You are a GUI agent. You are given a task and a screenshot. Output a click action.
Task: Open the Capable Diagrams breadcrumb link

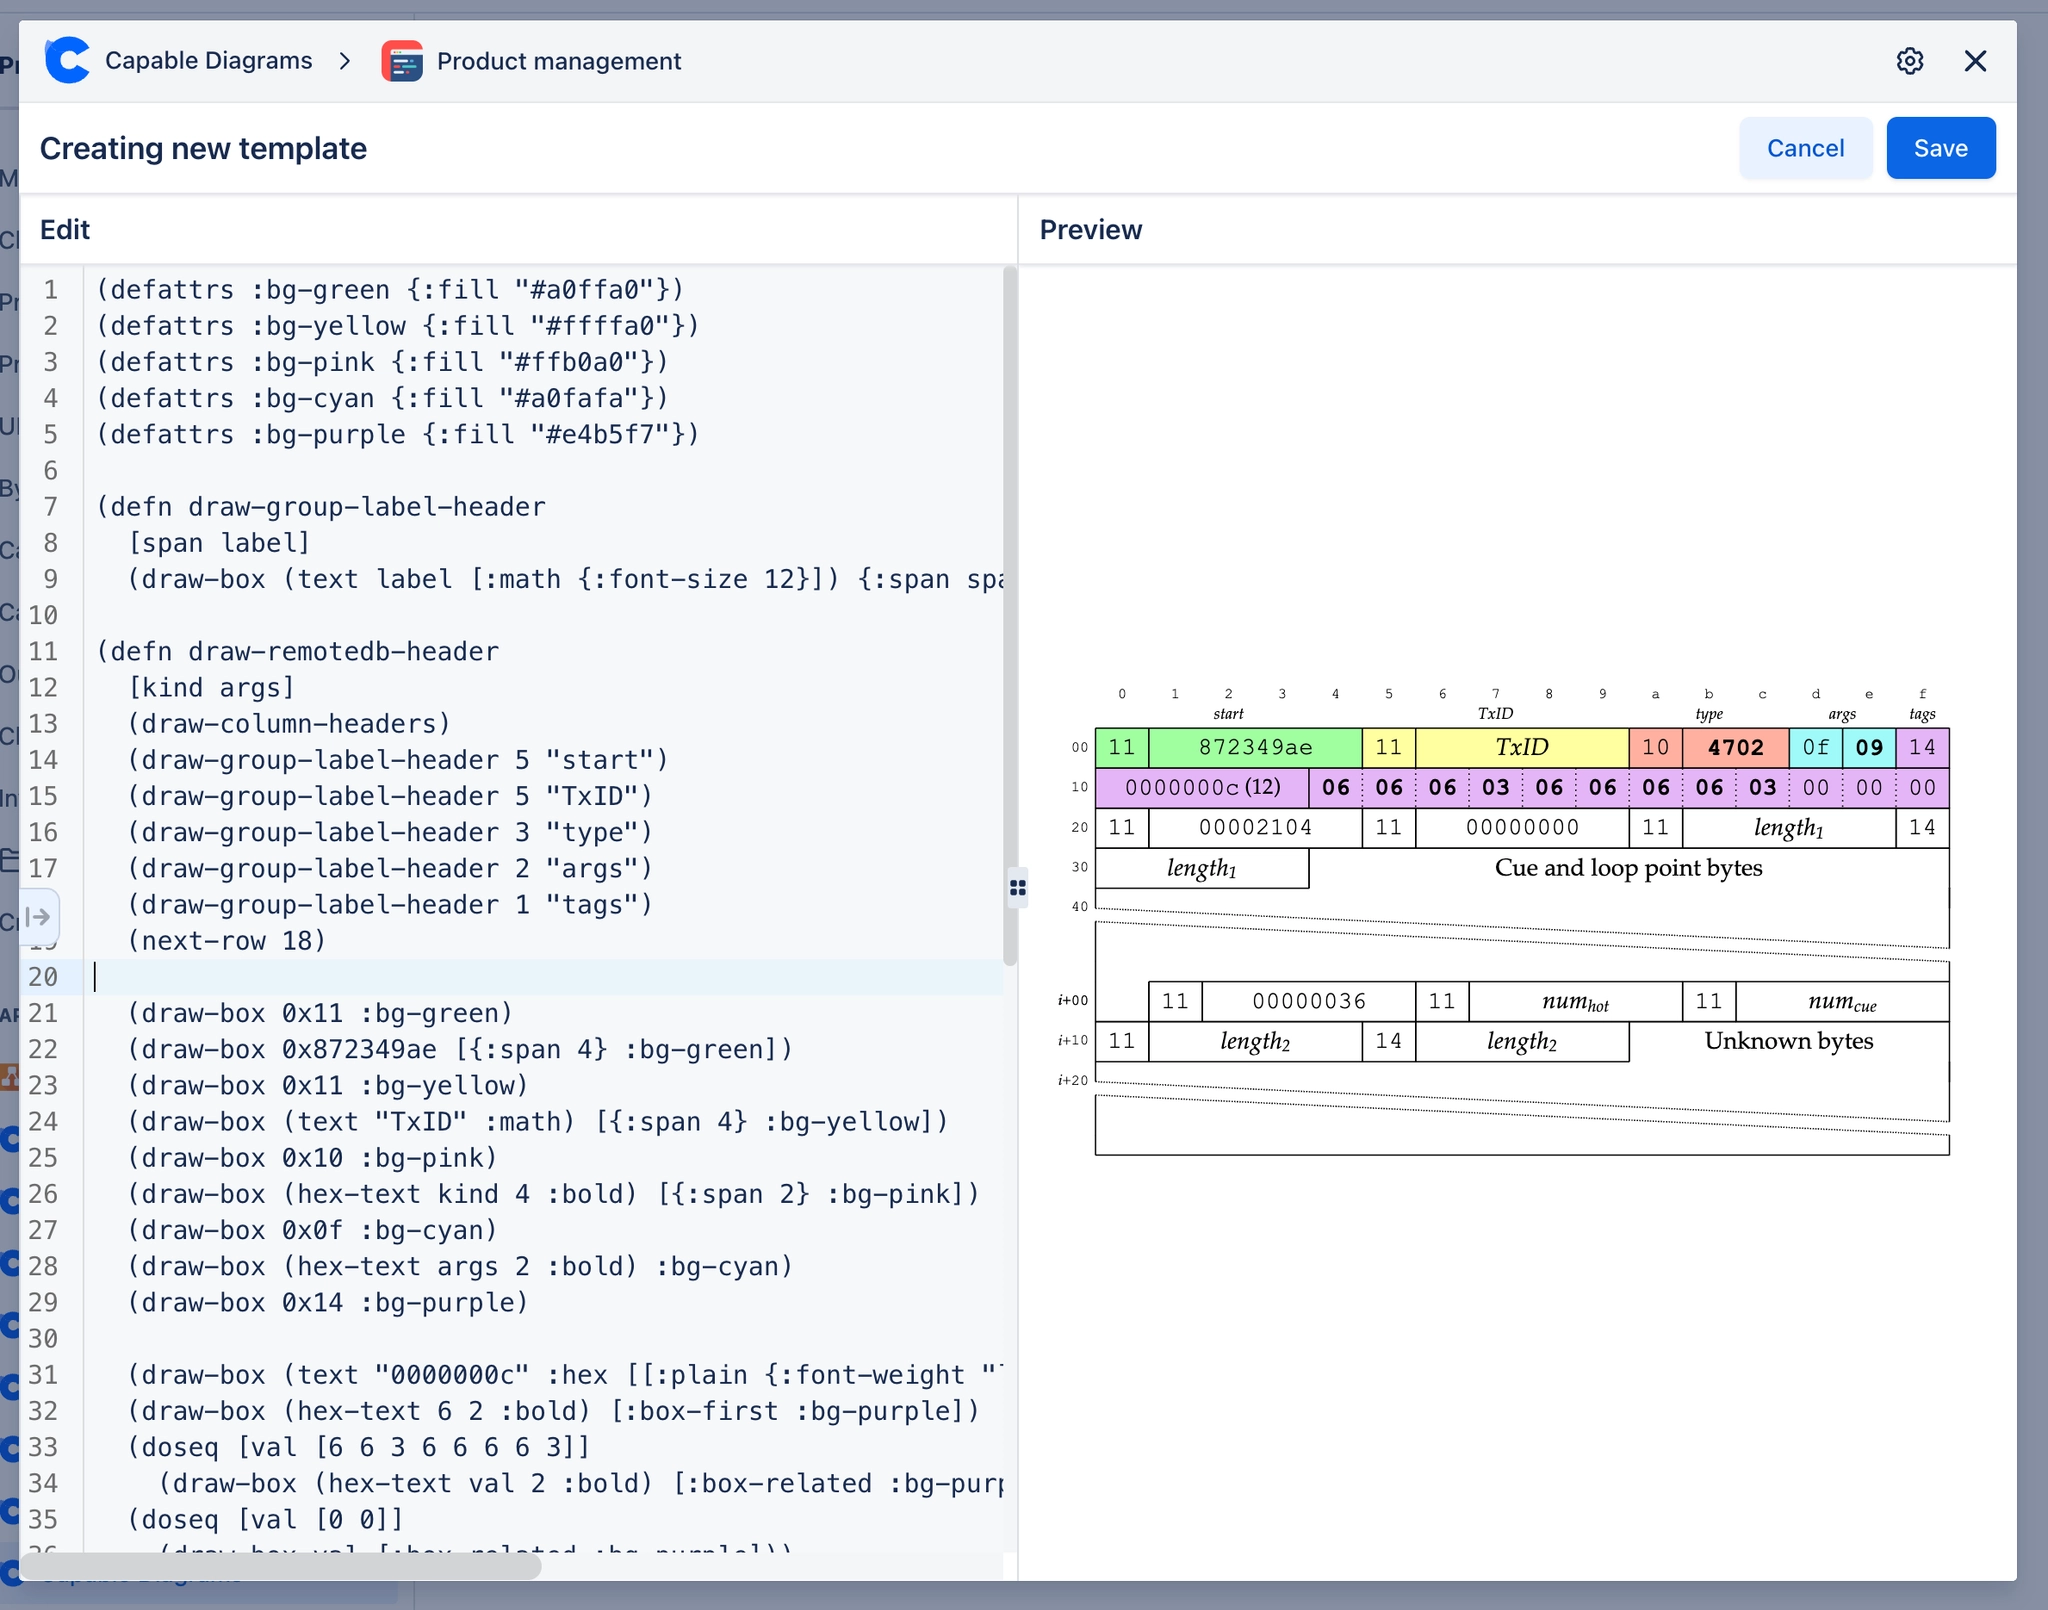(209, 60)
